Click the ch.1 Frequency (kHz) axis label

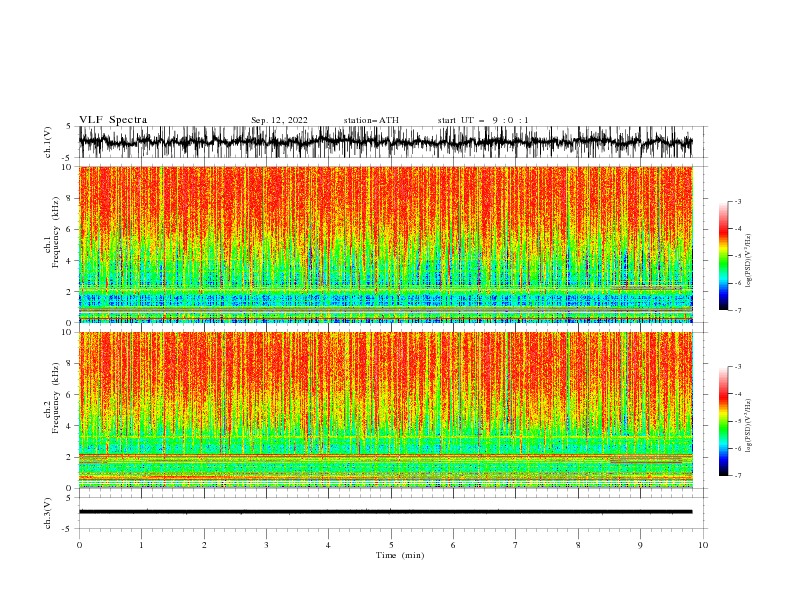pyautogui.click(x=52, y=233)
